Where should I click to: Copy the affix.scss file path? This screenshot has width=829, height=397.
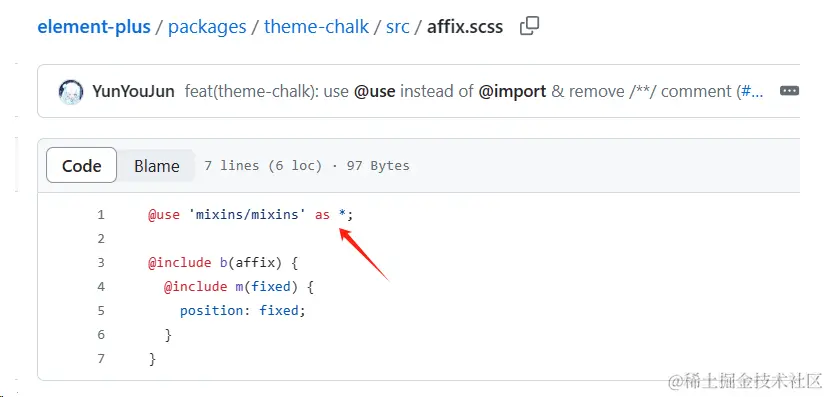pyautogui.click(x=529, y=26)
